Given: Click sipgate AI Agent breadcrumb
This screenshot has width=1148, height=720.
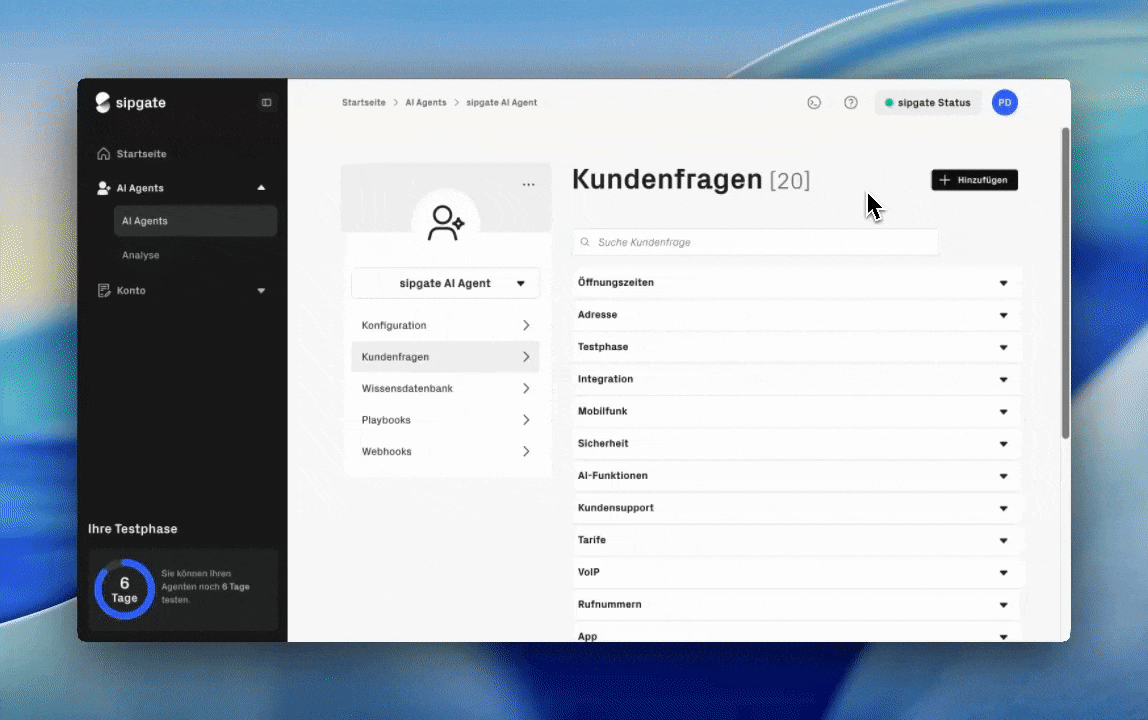Looking at the screenshot, I should [502, 103].
